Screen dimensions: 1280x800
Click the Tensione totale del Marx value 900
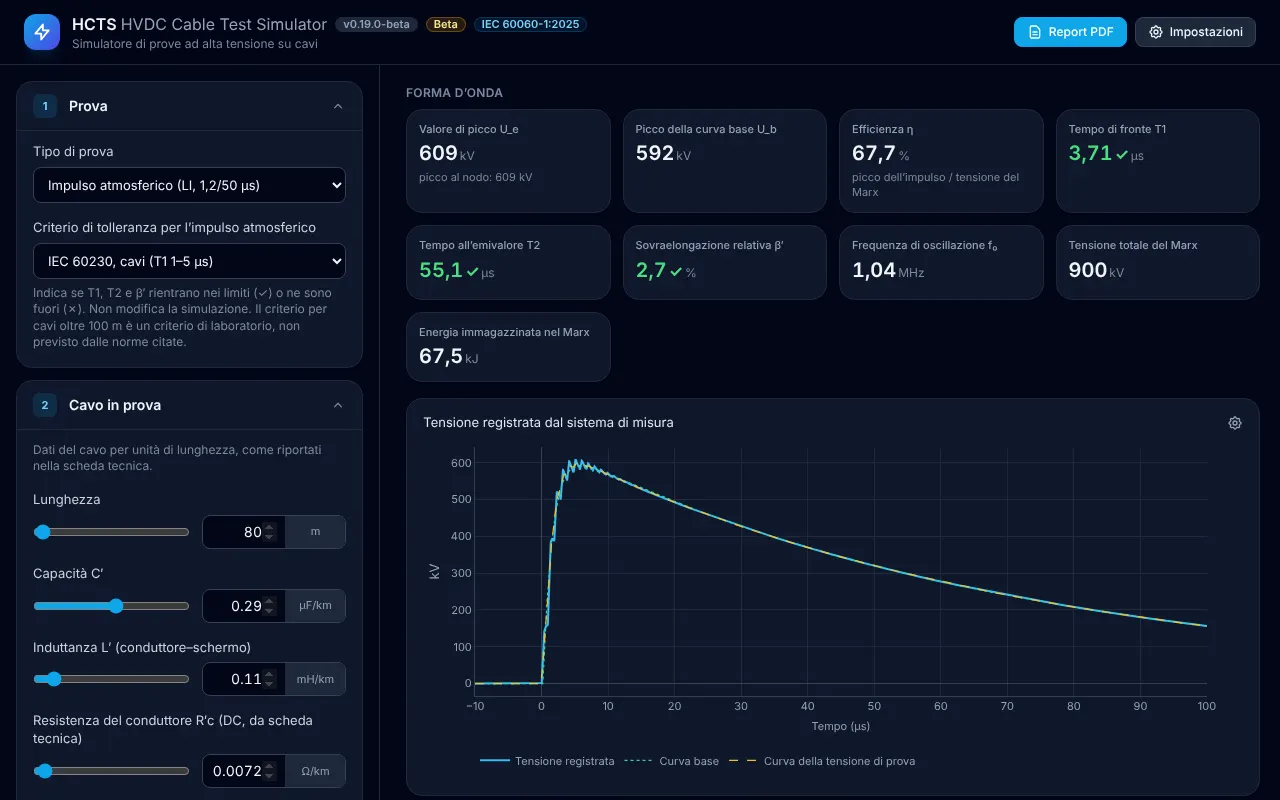1088,270
